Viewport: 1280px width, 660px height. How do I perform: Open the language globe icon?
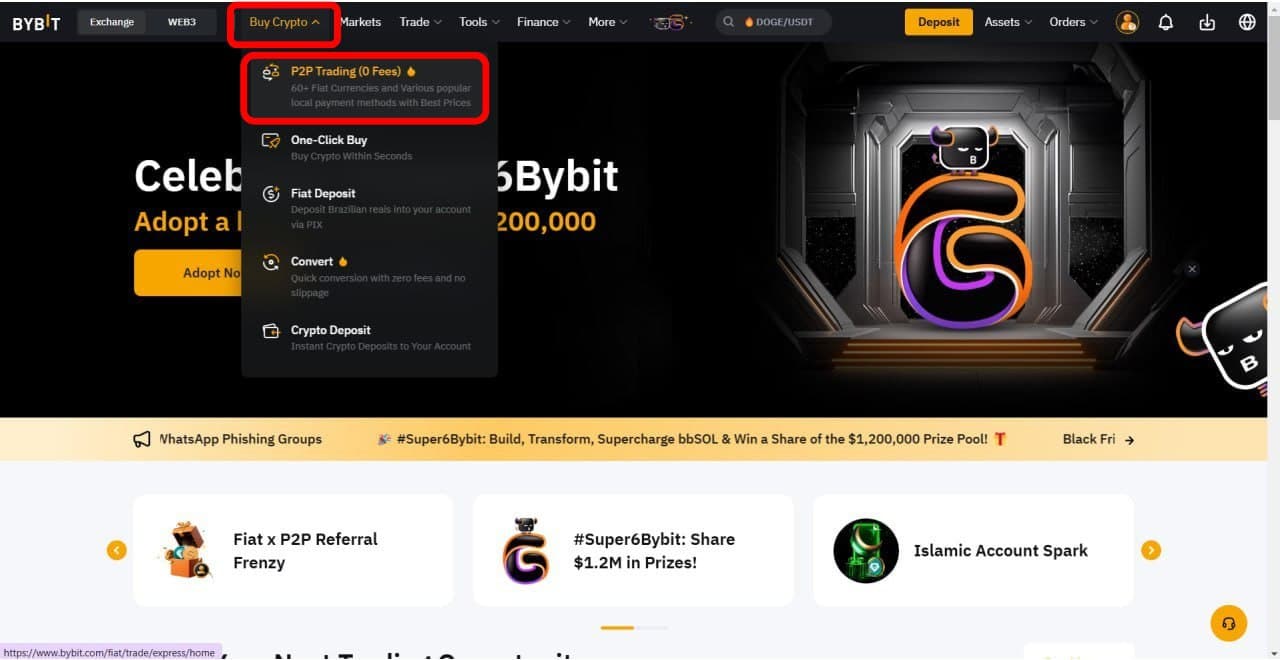click(x=1246, y=21)
